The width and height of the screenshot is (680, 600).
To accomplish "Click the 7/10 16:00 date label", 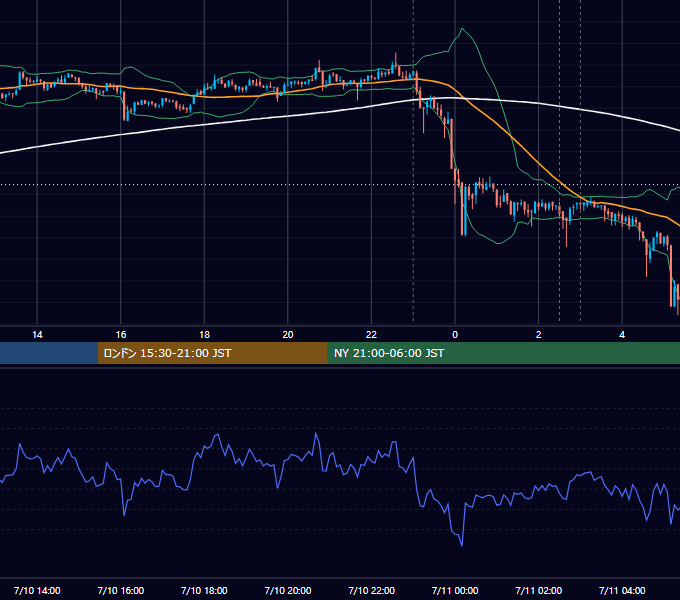I will (121, 590).
